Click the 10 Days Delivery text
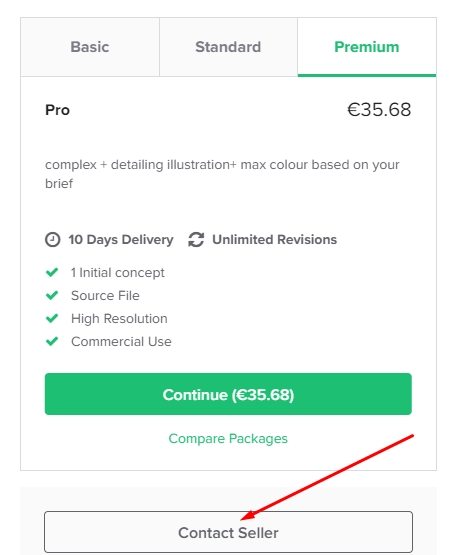 121,240
